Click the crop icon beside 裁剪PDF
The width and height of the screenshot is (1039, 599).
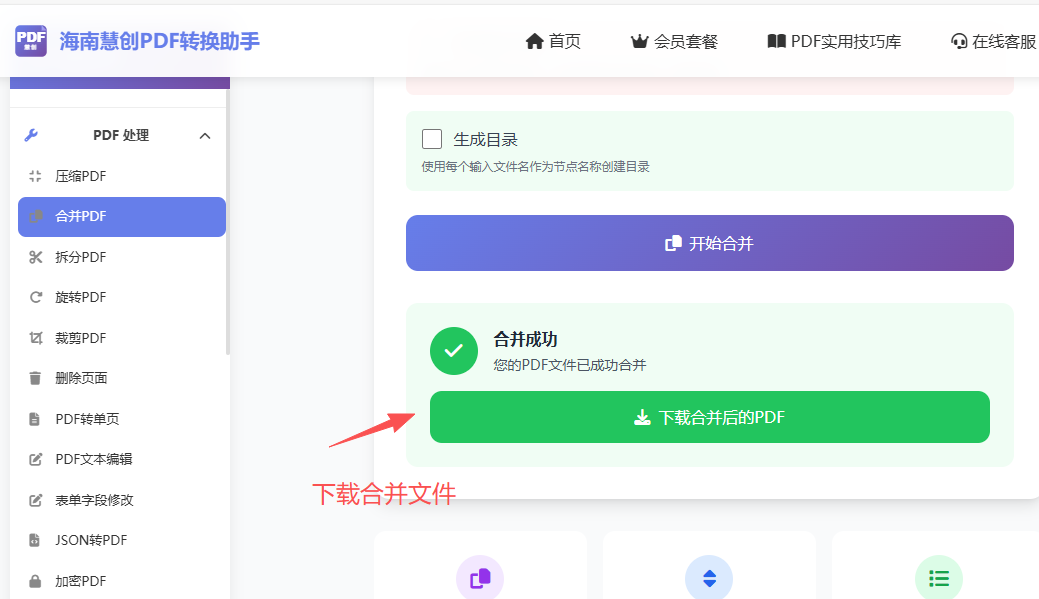pyautogui.click(x=36, y=338)
